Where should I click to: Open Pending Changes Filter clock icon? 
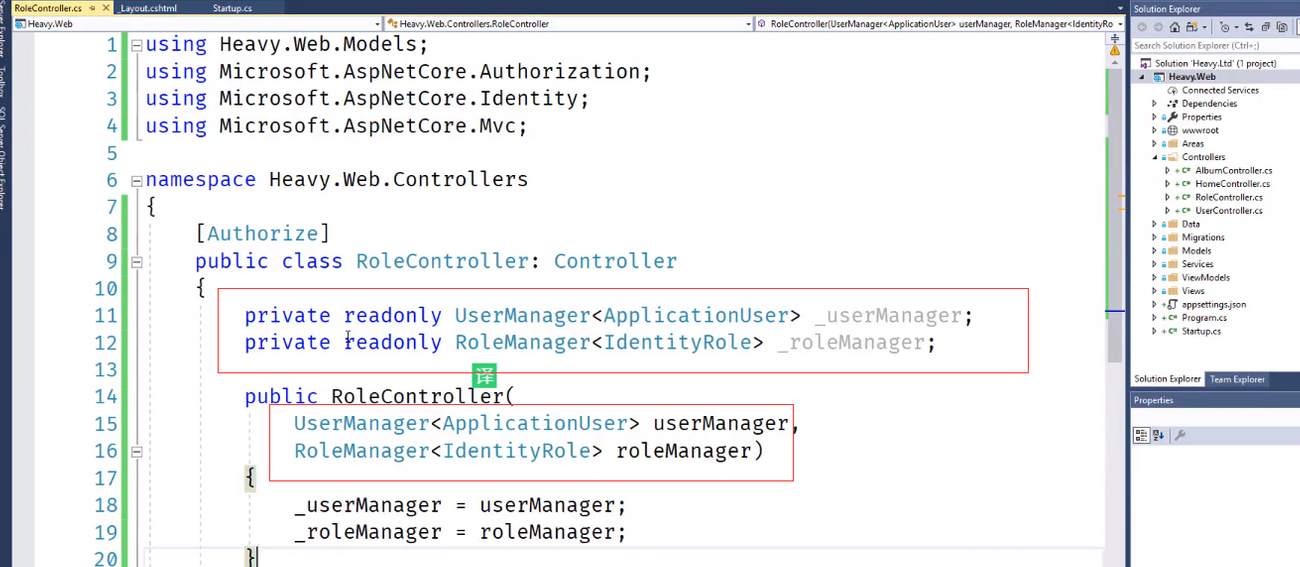1225,27
